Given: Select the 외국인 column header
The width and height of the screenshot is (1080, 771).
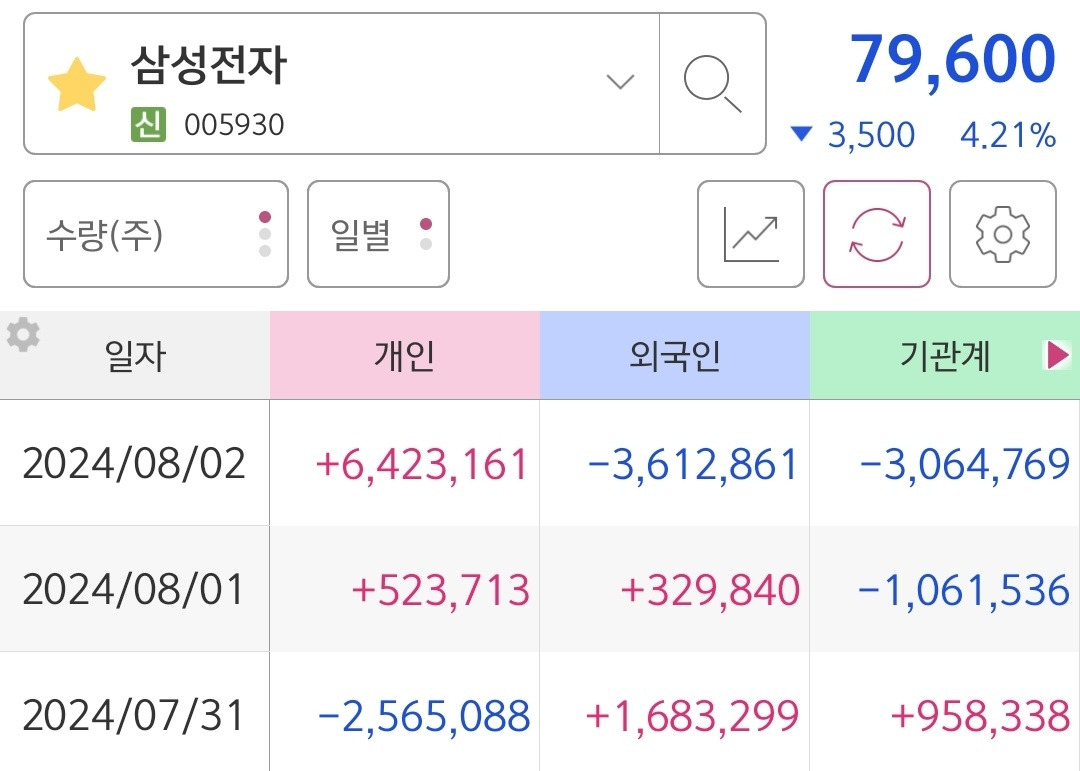Looking at the screenshot, I should click(675, 356).
